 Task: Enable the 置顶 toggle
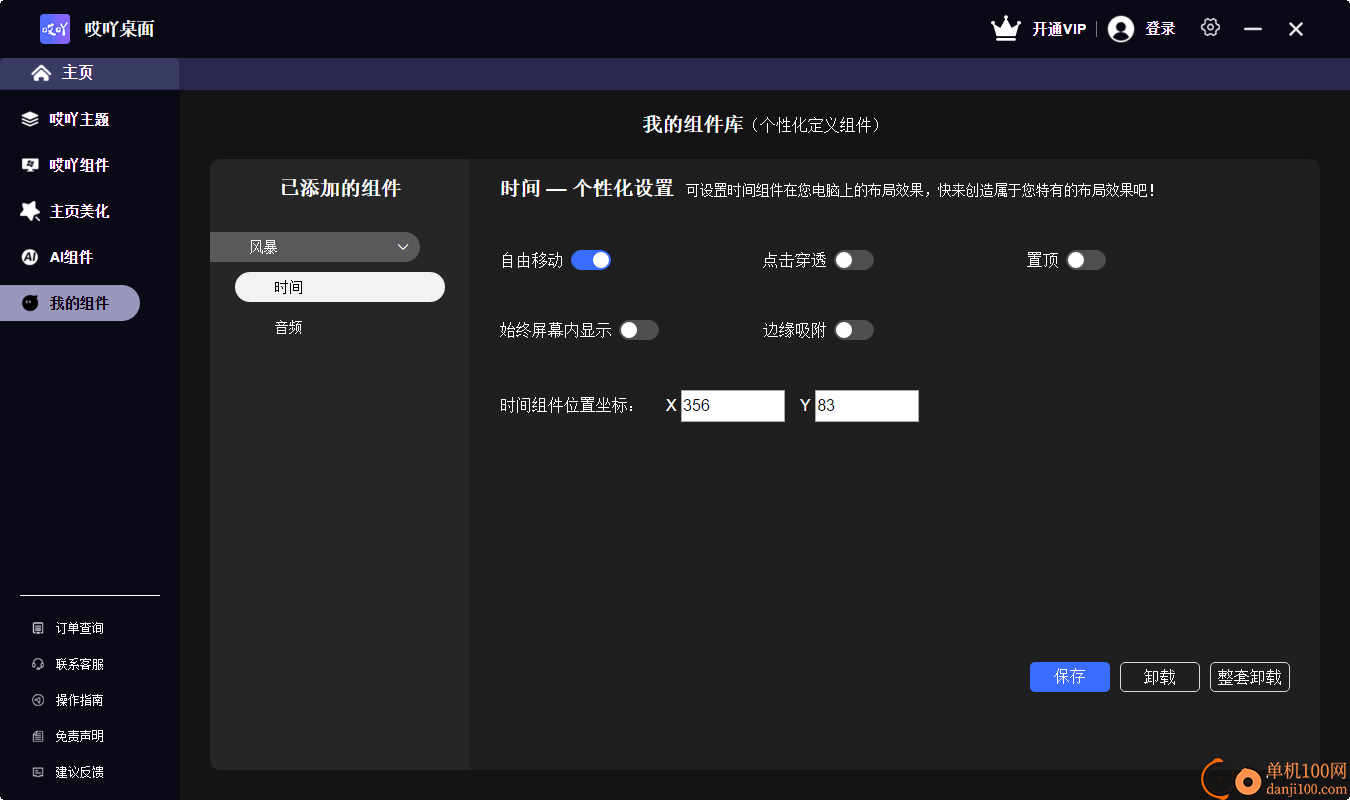coord(1086,260)
